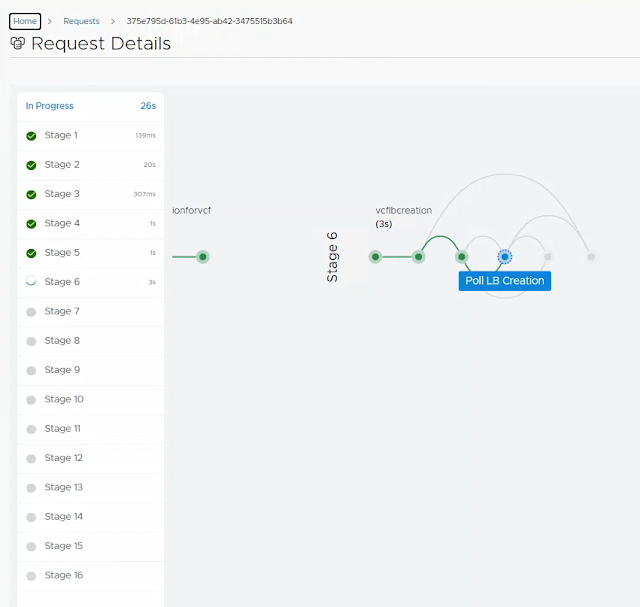
Task: Select the first green node under vcflbcreation
Action: point(376,257)
